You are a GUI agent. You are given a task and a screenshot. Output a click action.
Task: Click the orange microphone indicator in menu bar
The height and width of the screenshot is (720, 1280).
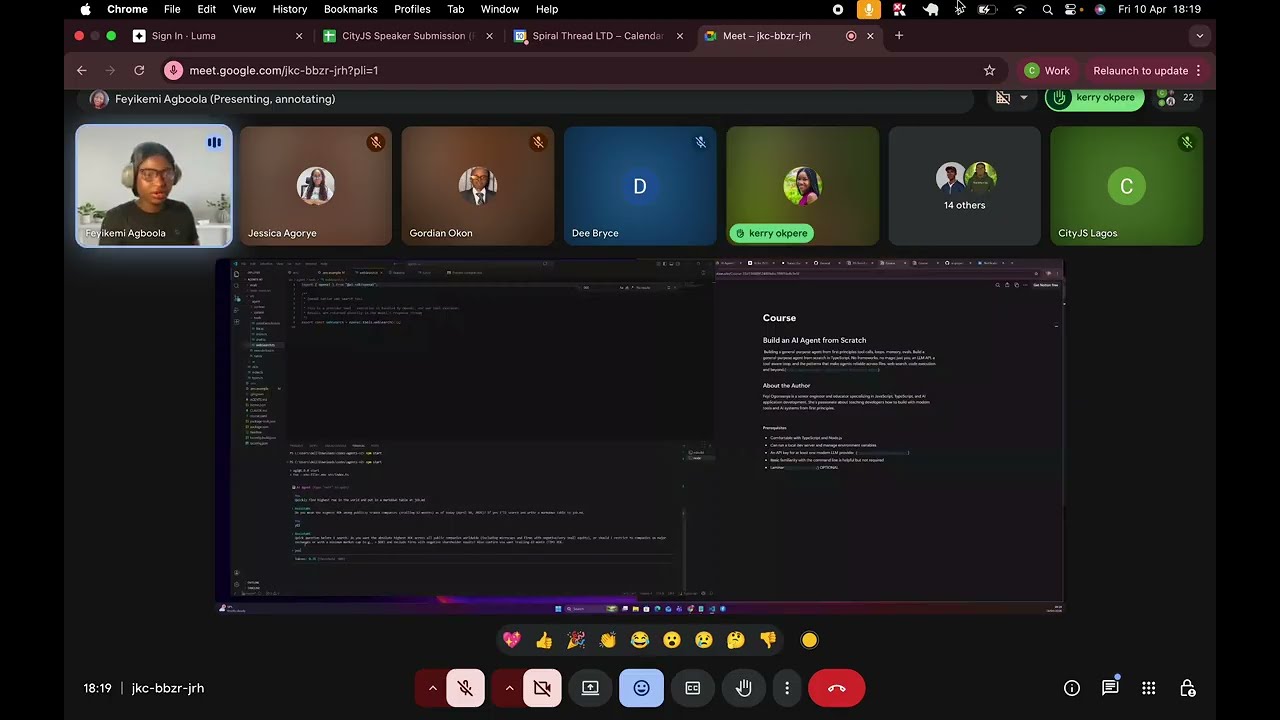(868, 9)
